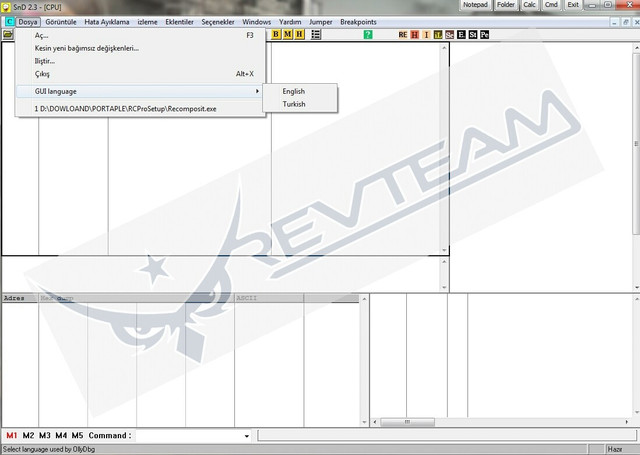
Task: Switch to M2 memory button
Action: coord(28,435)
